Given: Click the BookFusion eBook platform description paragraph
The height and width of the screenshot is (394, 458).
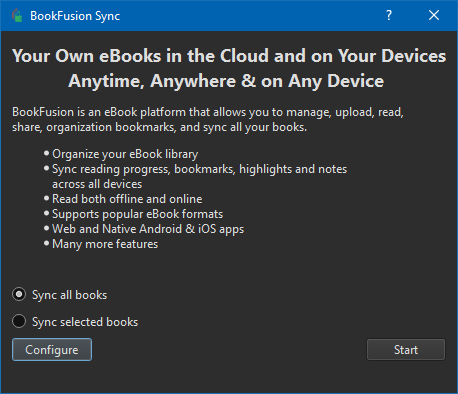Looking at the screenshot, I should [x=208, y=119].
